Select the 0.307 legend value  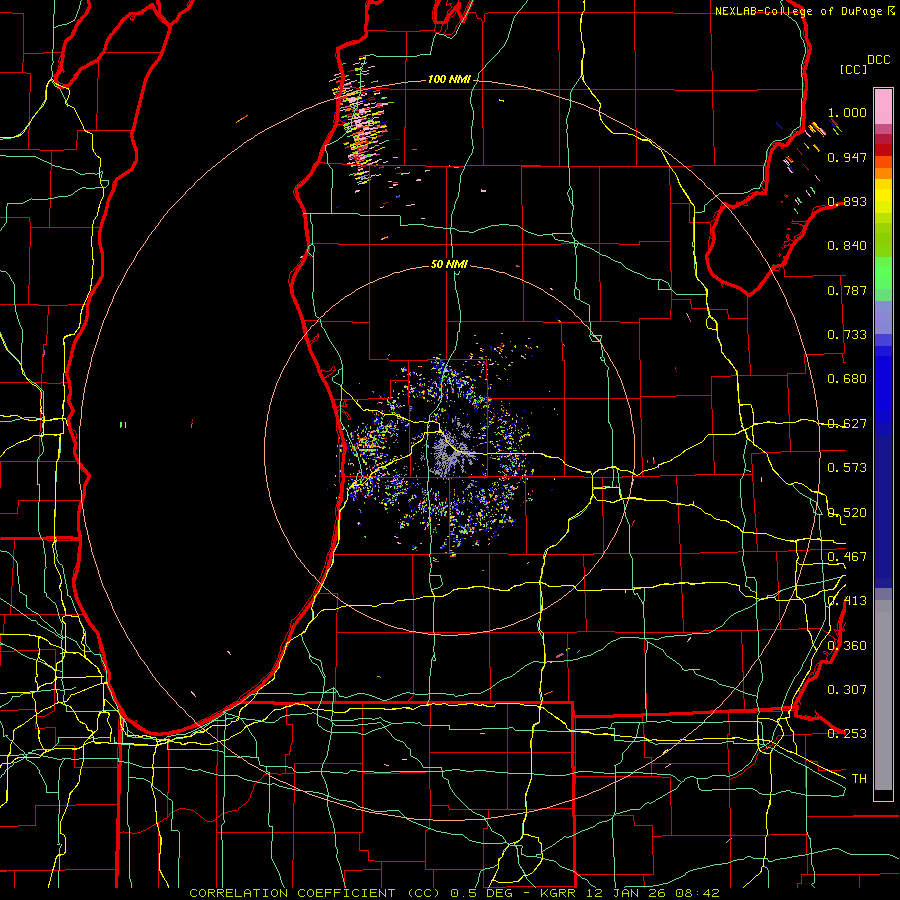[x=847, y=690]
